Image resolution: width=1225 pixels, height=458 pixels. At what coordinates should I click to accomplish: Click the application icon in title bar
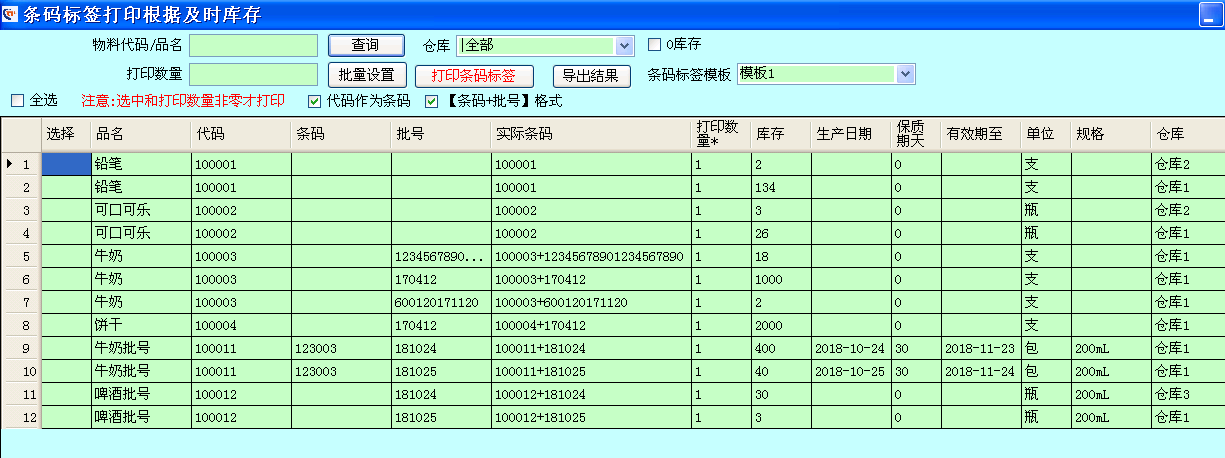(11, 13)
